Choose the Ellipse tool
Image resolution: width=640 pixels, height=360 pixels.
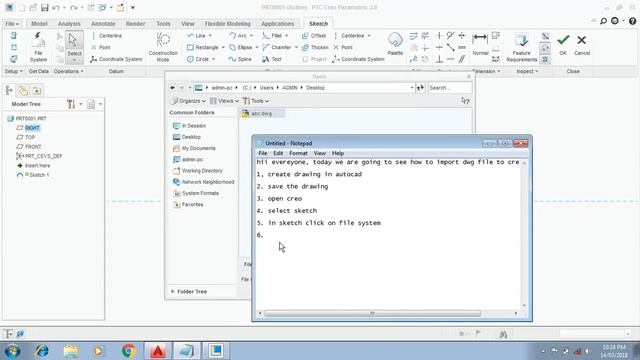click(240, 47)
